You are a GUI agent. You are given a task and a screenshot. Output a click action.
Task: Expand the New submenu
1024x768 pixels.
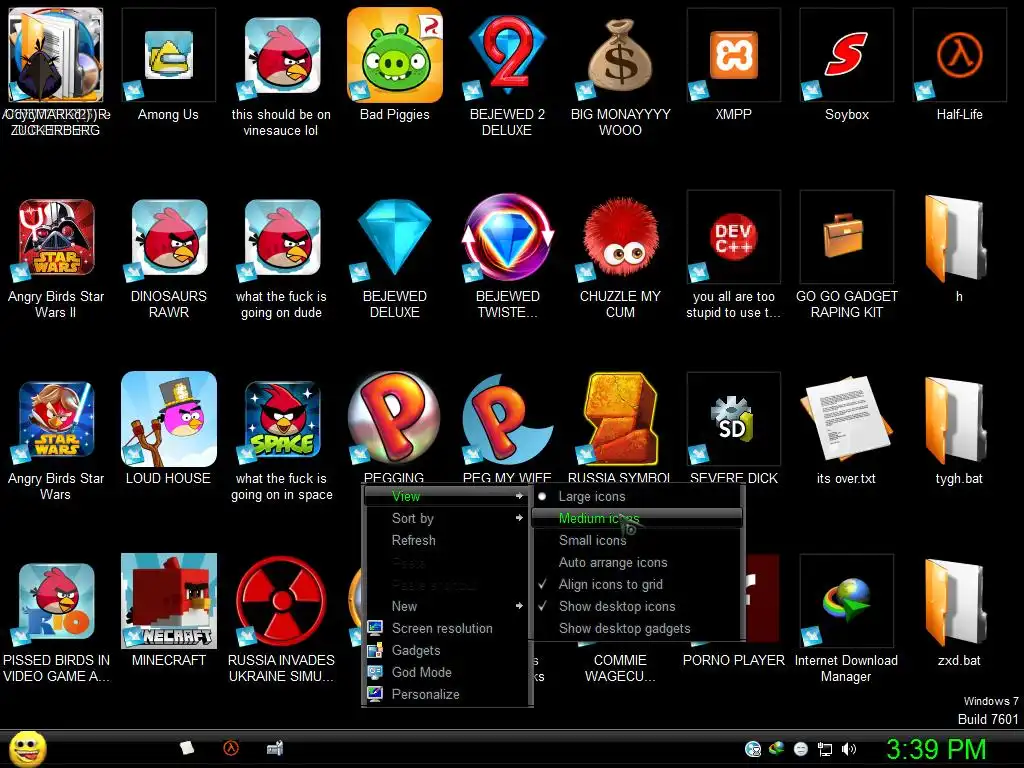[x=446, y=607]
